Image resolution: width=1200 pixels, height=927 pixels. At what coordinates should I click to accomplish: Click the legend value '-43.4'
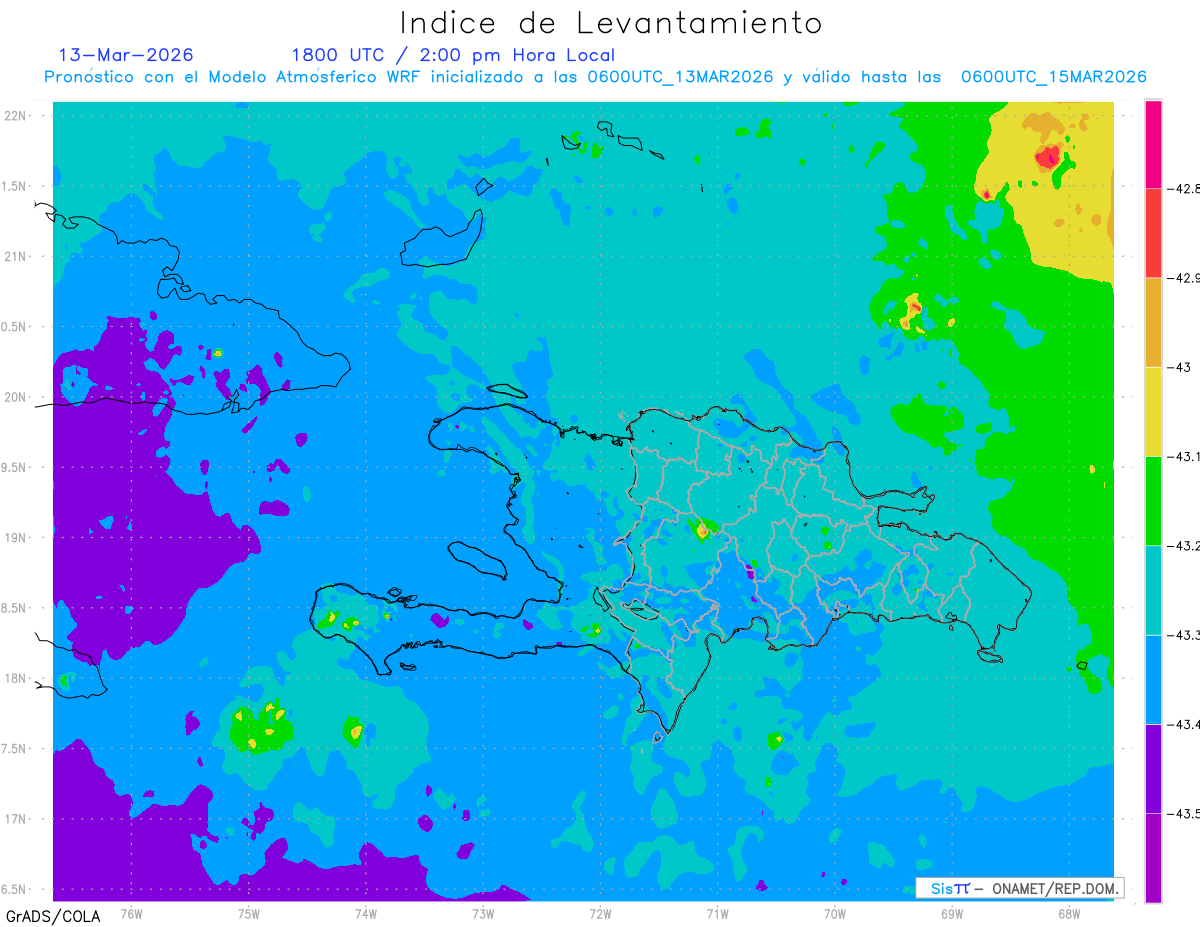tap(1182, 724)
